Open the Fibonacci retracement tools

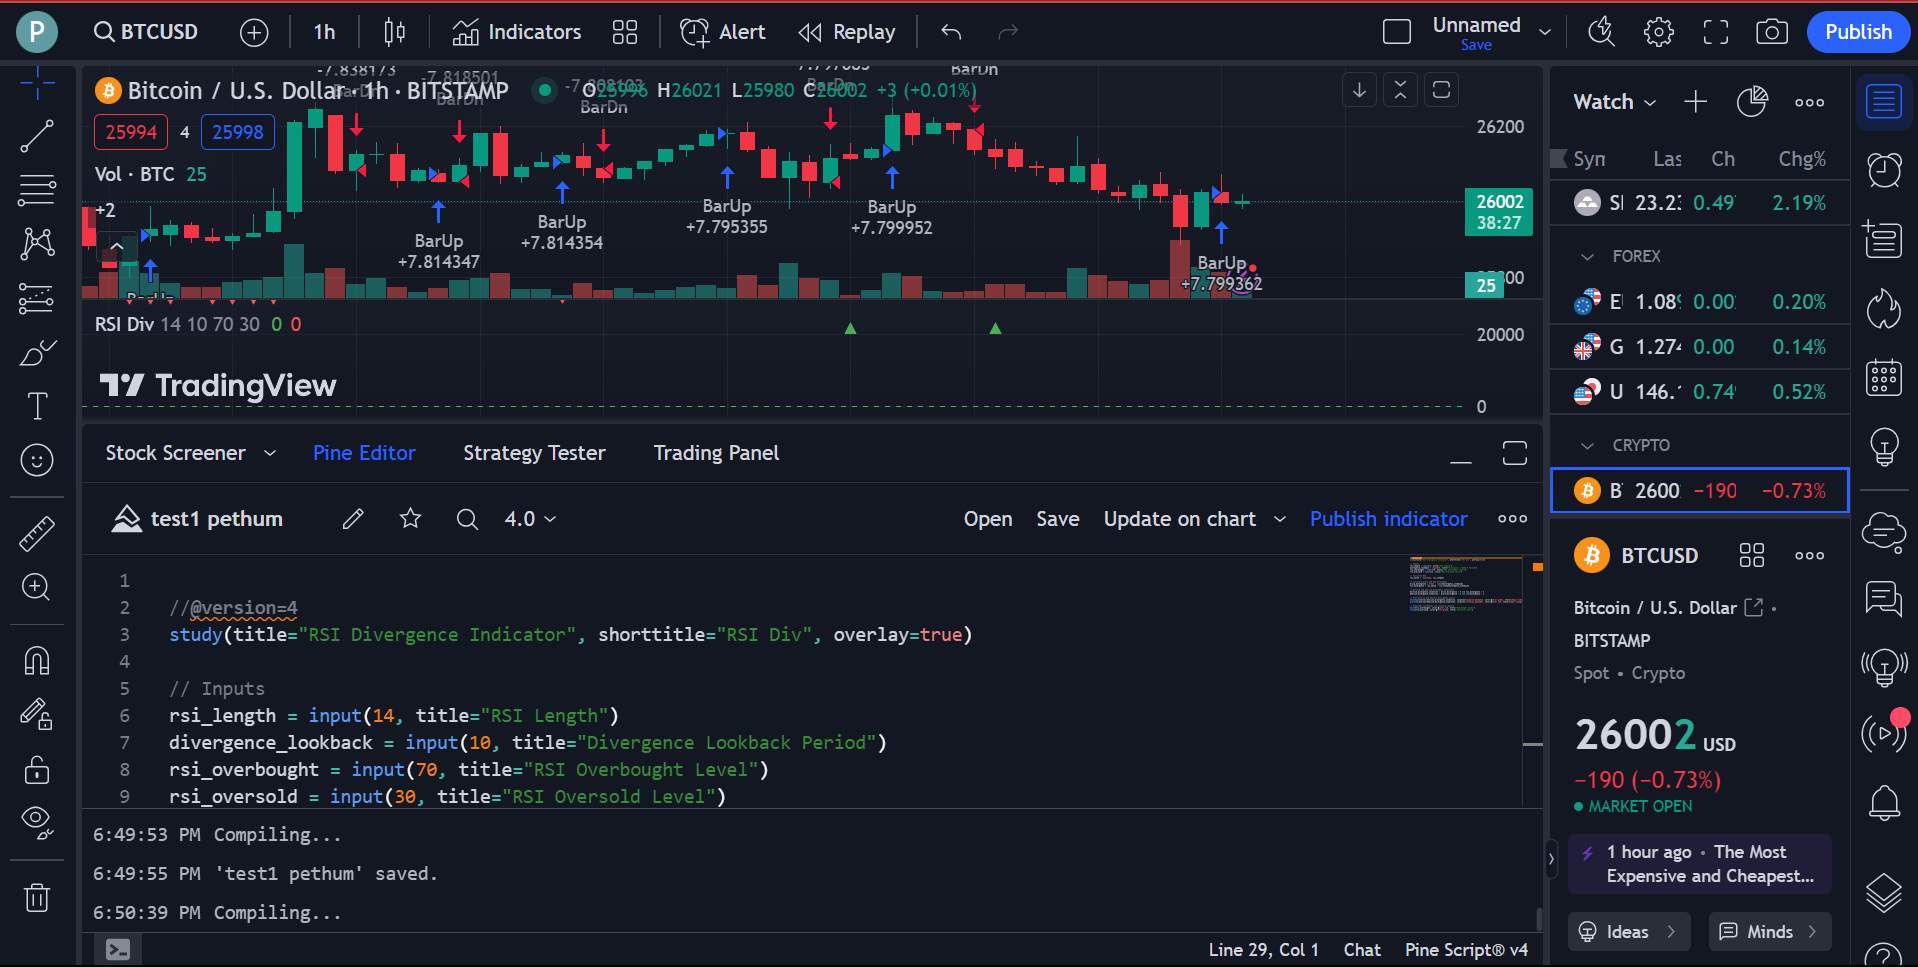tap(37, 189)
